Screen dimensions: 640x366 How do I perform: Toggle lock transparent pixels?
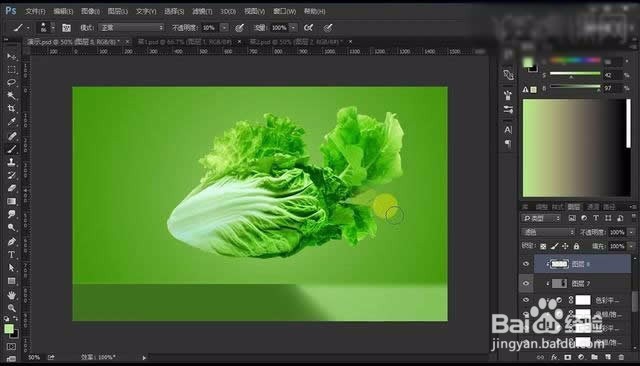[x=543, y=246]
